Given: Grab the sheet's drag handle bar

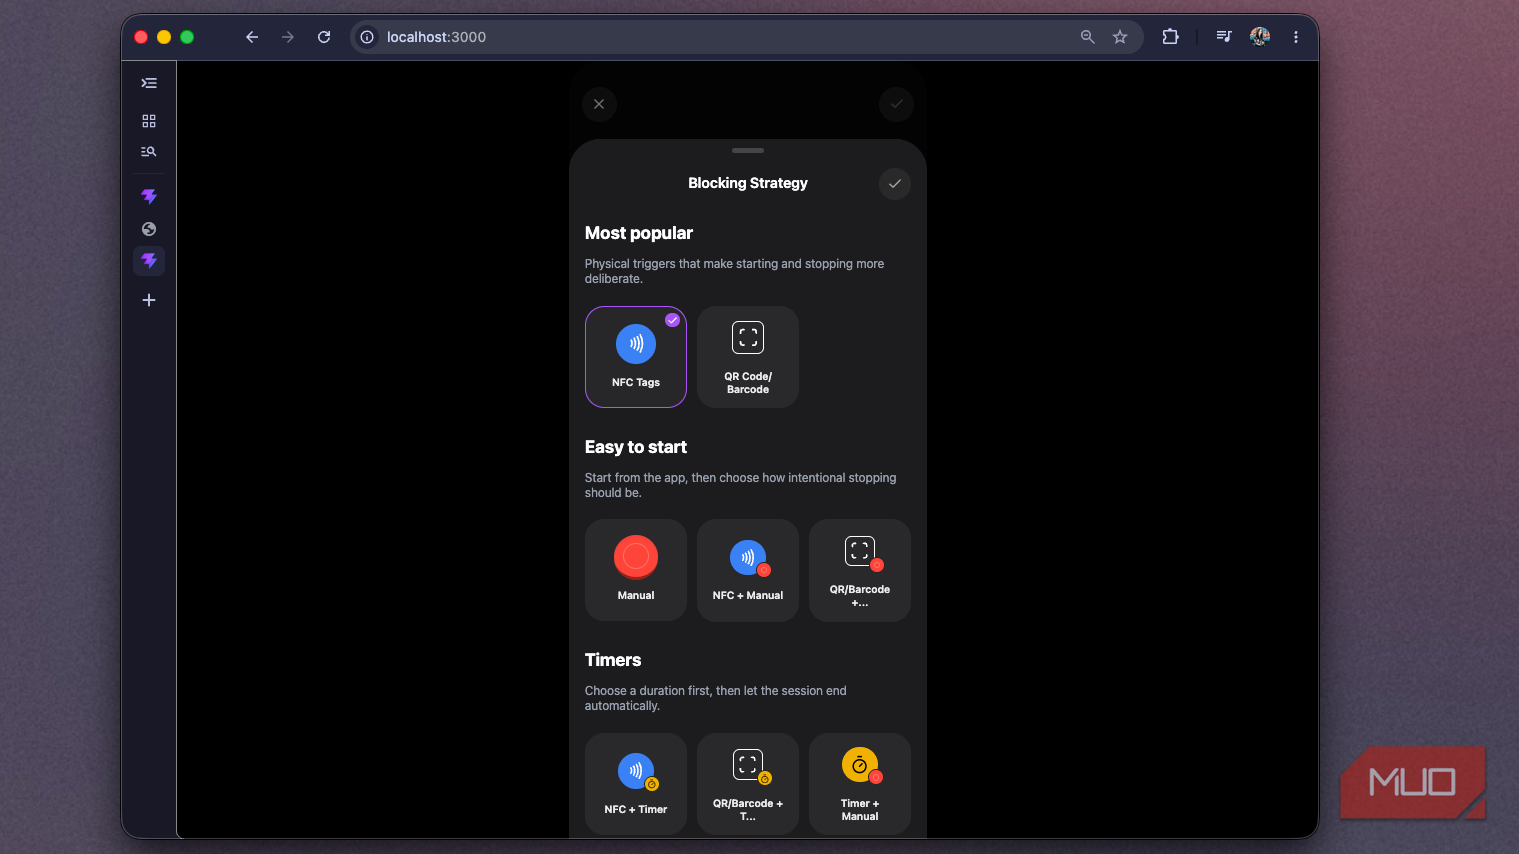Looking at the screenshot, I should click(x=748, y=151).
